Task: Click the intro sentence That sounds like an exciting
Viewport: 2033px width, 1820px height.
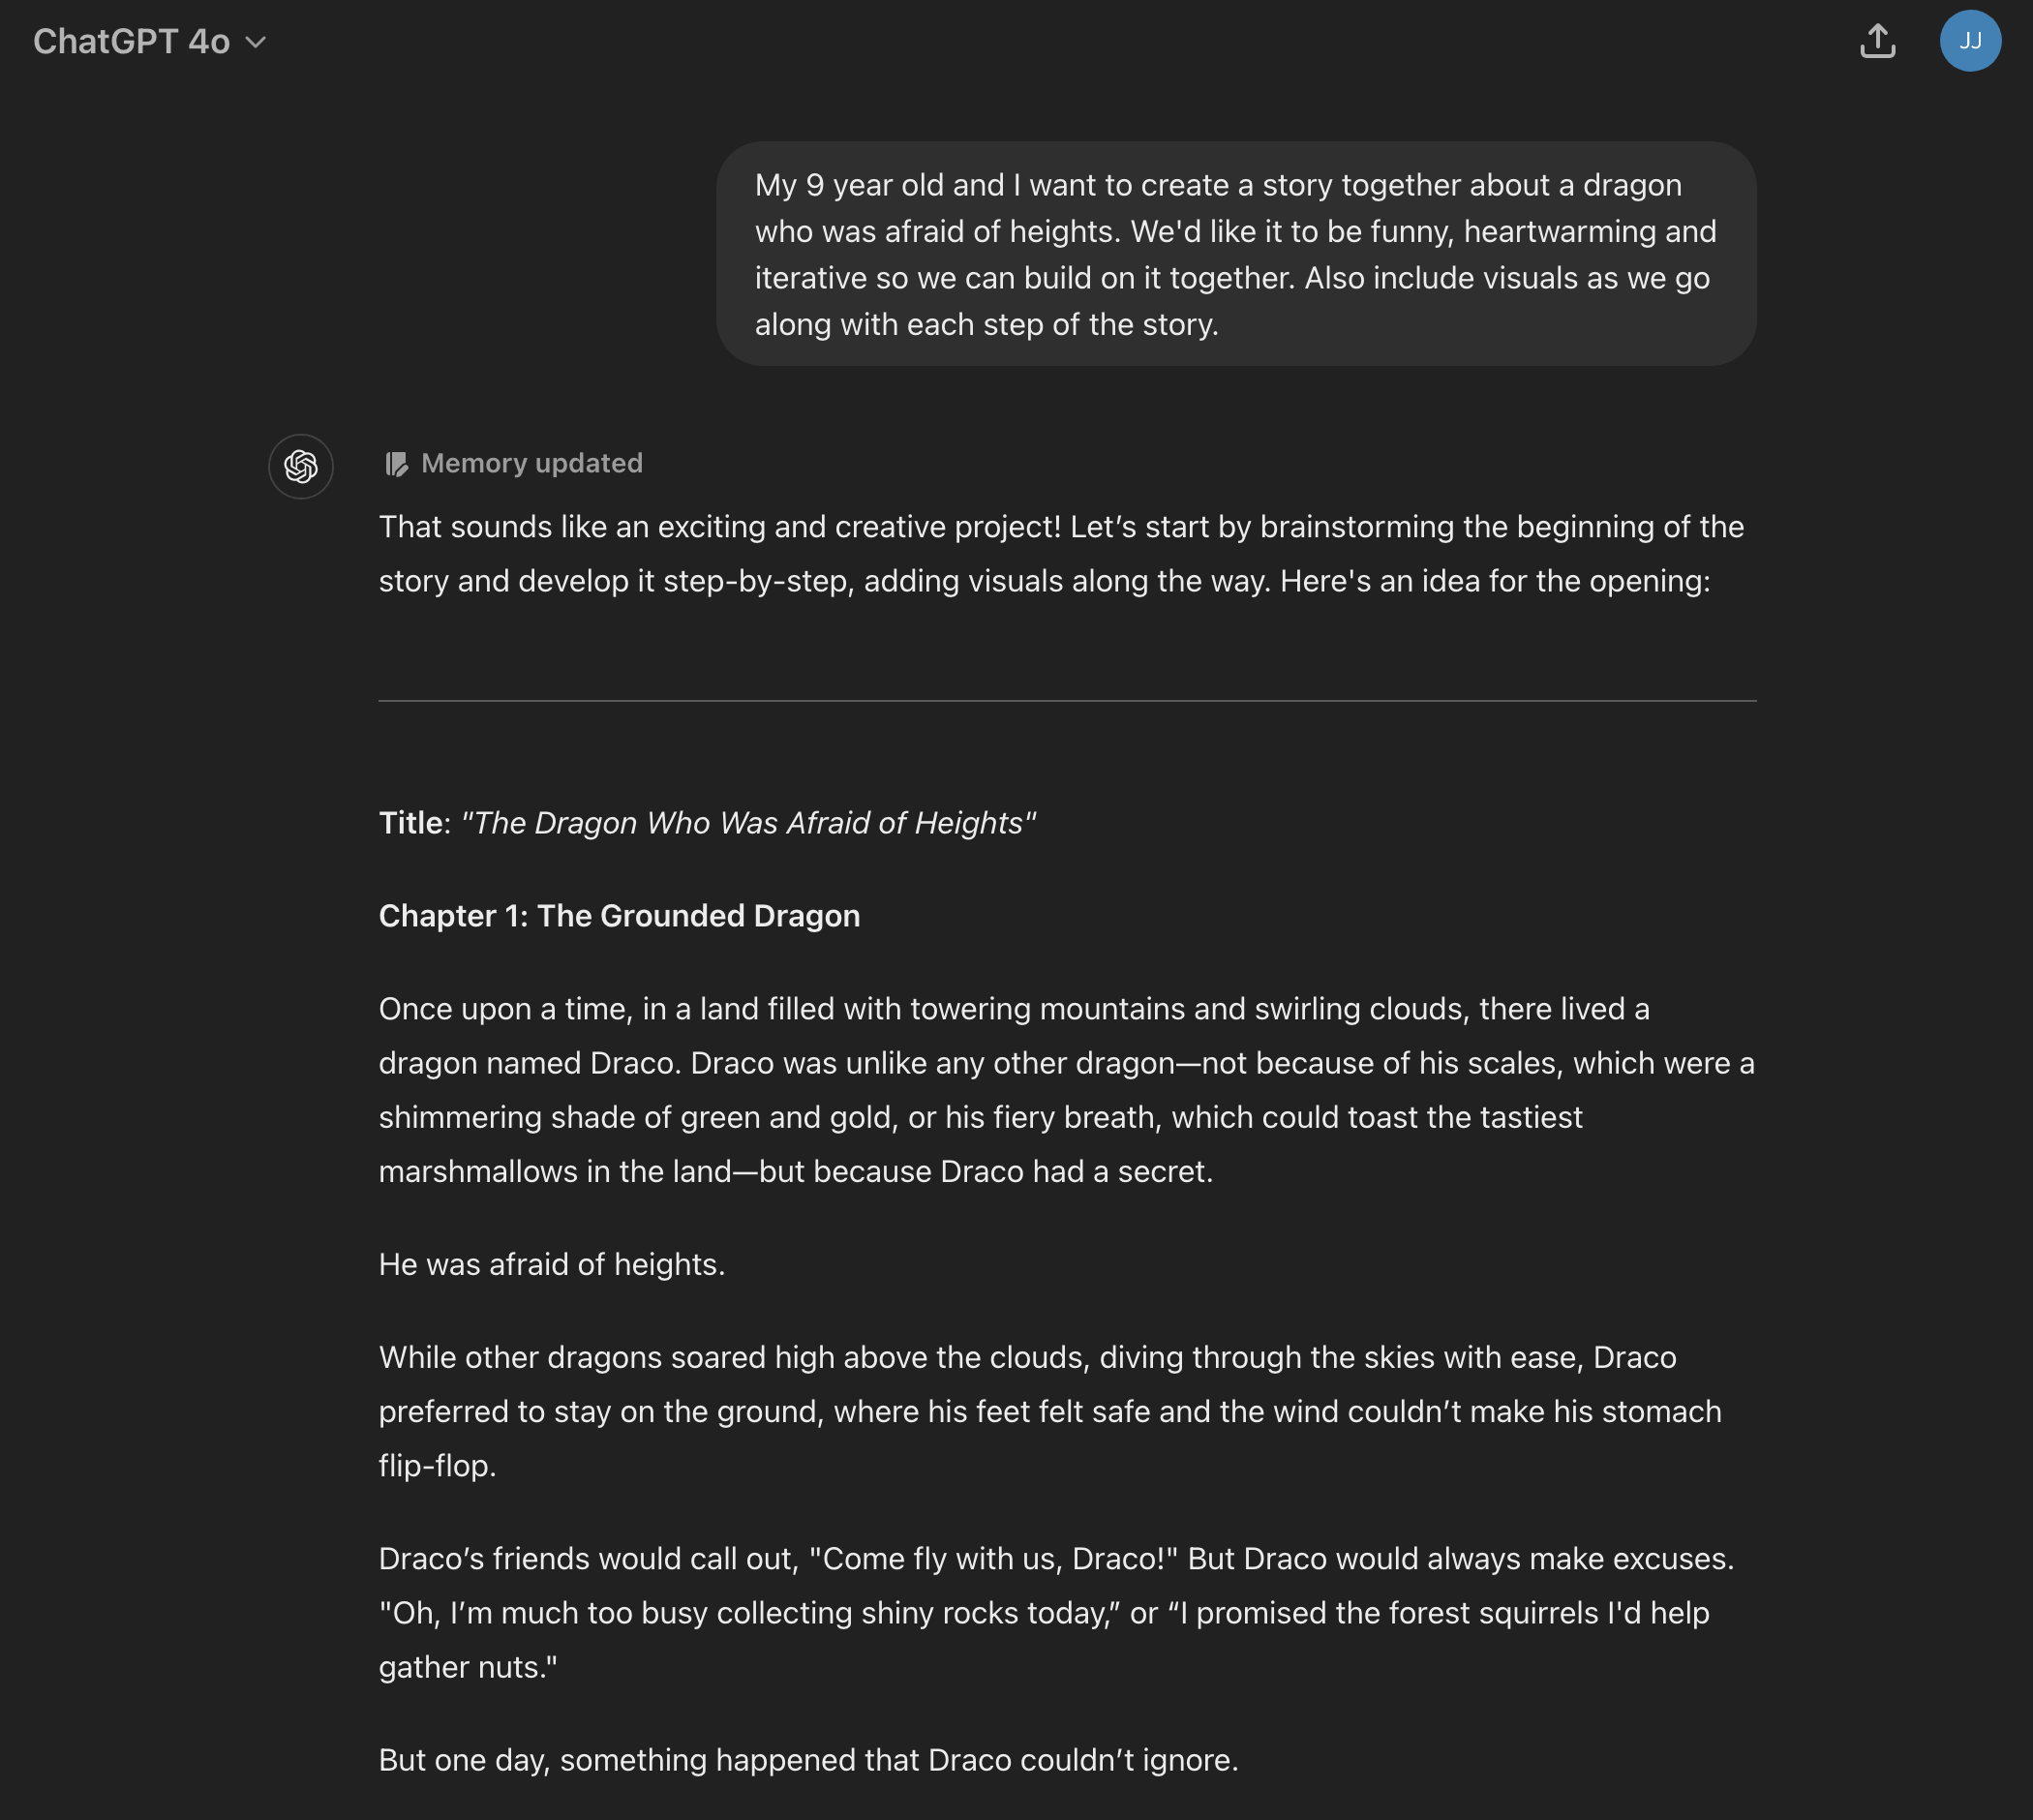Action: (1060, 527)
